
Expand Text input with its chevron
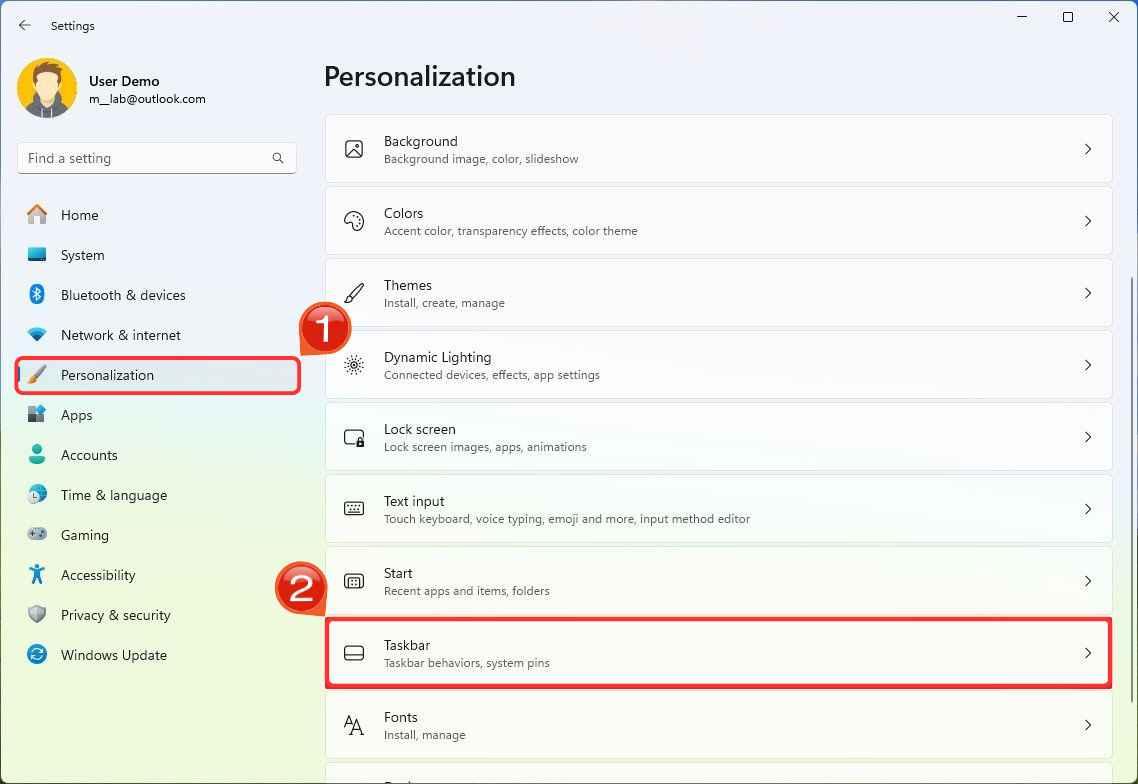1088,509
